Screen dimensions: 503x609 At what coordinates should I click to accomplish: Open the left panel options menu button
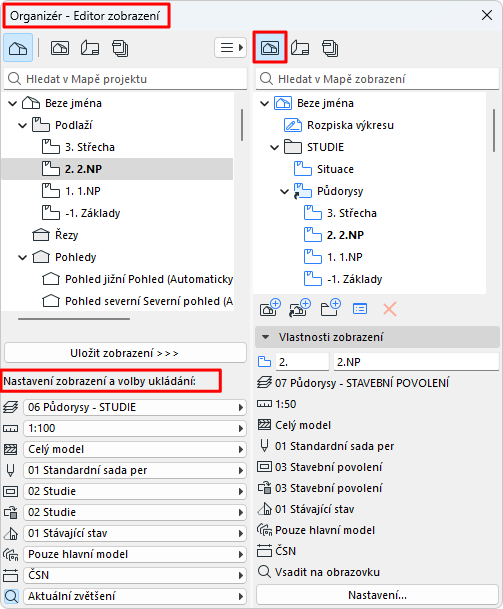point(230,48)
